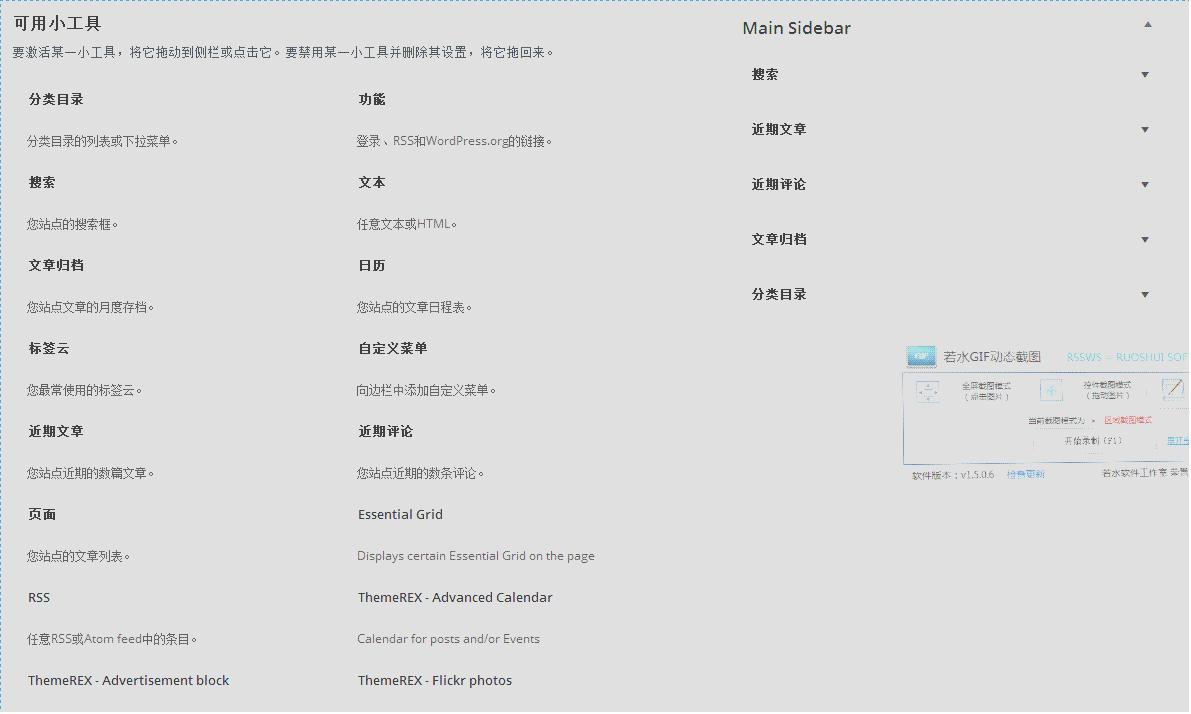
Task: Expand the 分类目录 widget in sidebar
Action: click(x=1144, y=294)
